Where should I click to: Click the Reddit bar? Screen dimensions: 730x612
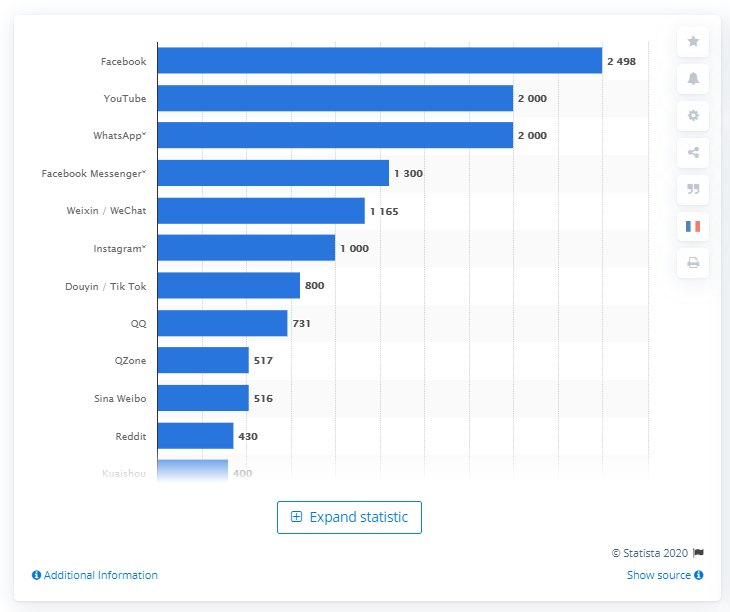[196, 436]
